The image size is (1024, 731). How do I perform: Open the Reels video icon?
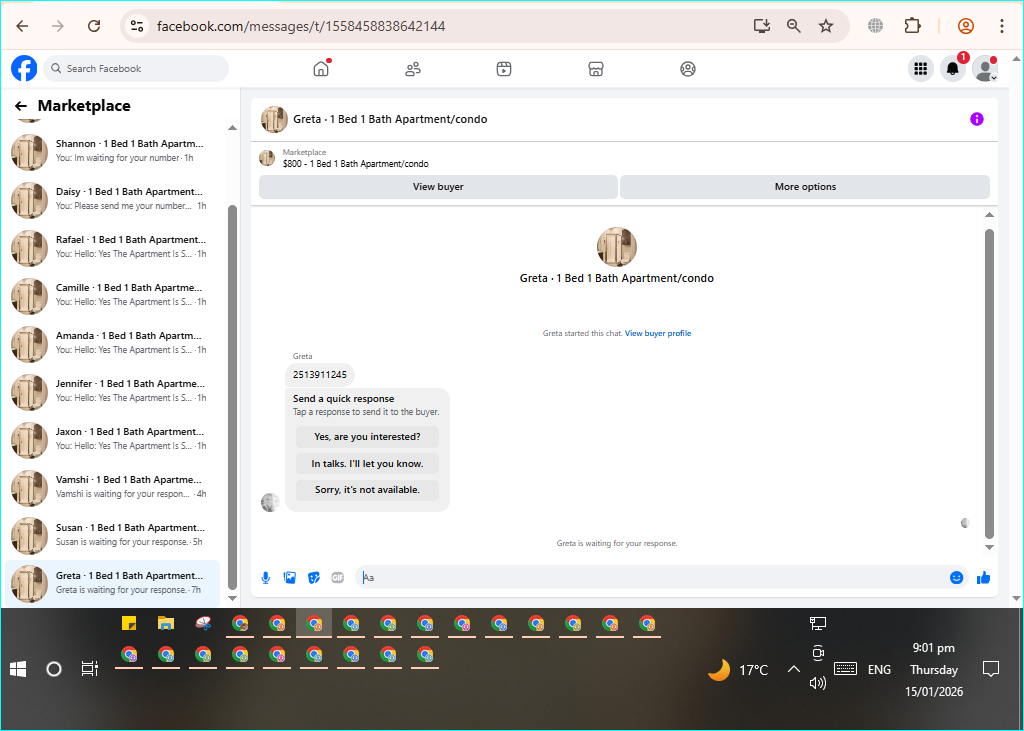point(504,69)
